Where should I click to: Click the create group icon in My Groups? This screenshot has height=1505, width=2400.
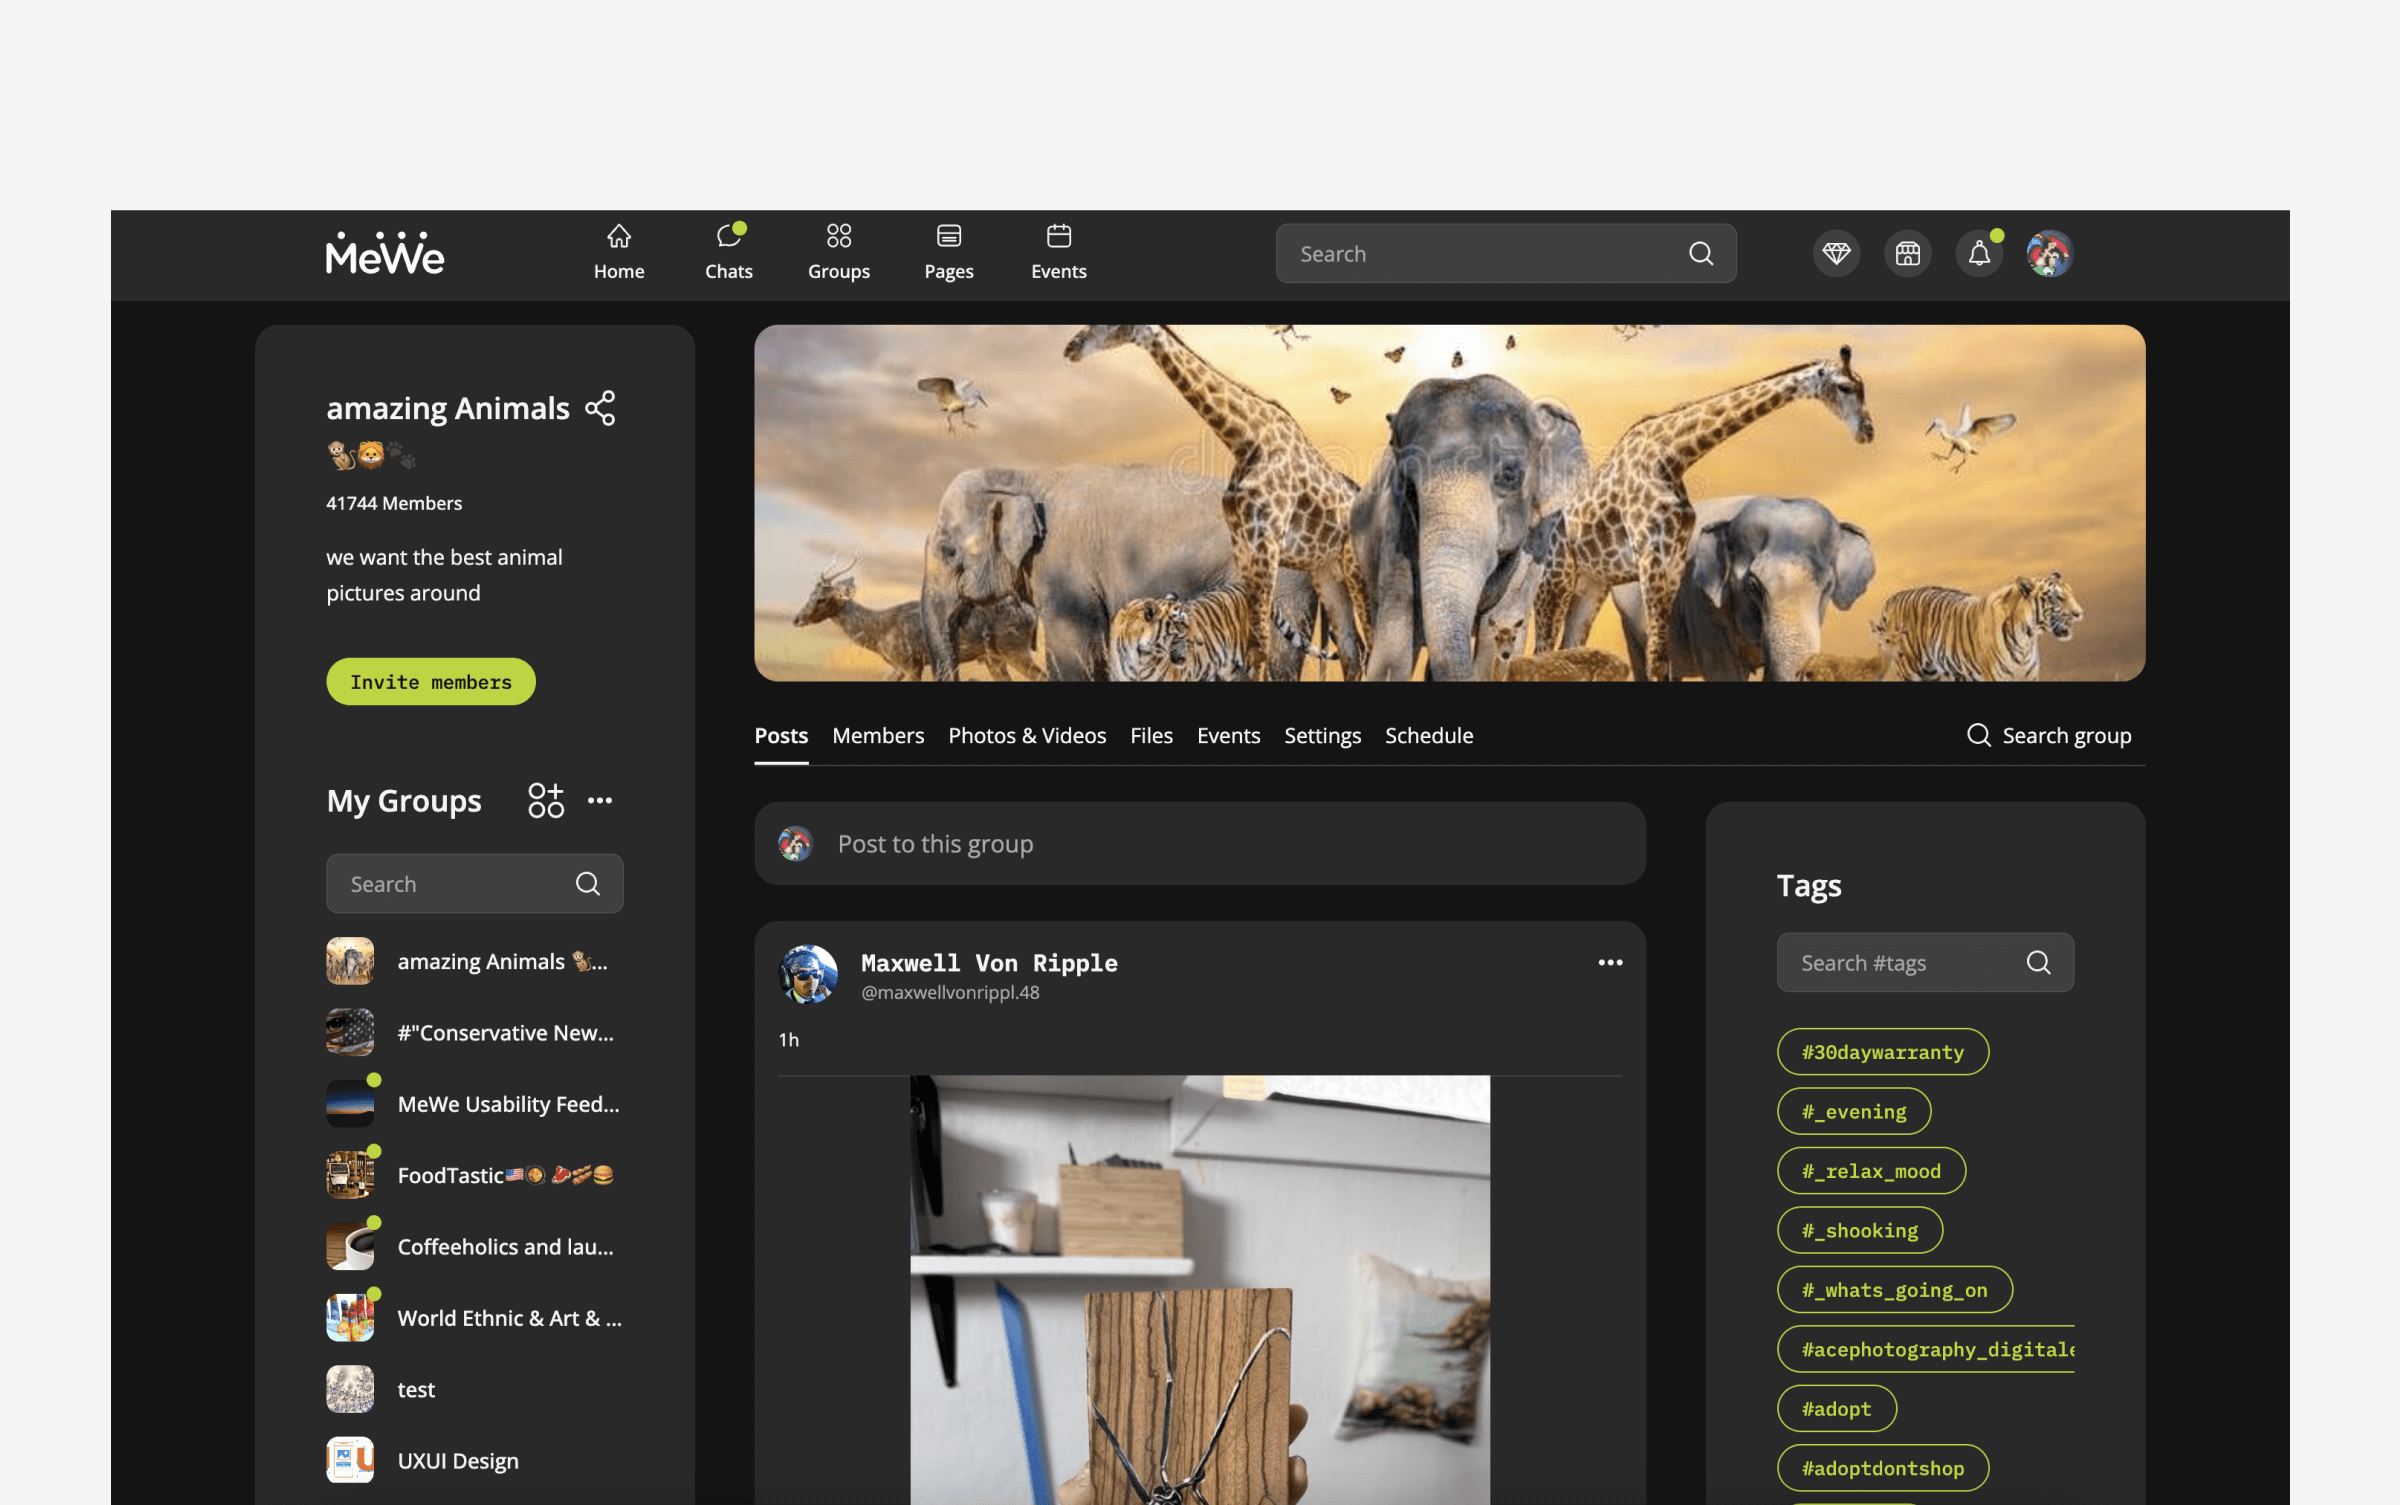tap(546, 801)
